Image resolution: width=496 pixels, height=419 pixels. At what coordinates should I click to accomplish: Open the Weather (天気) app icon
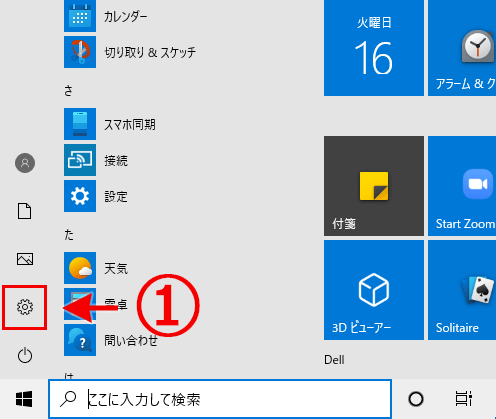[x=80, y=268]
